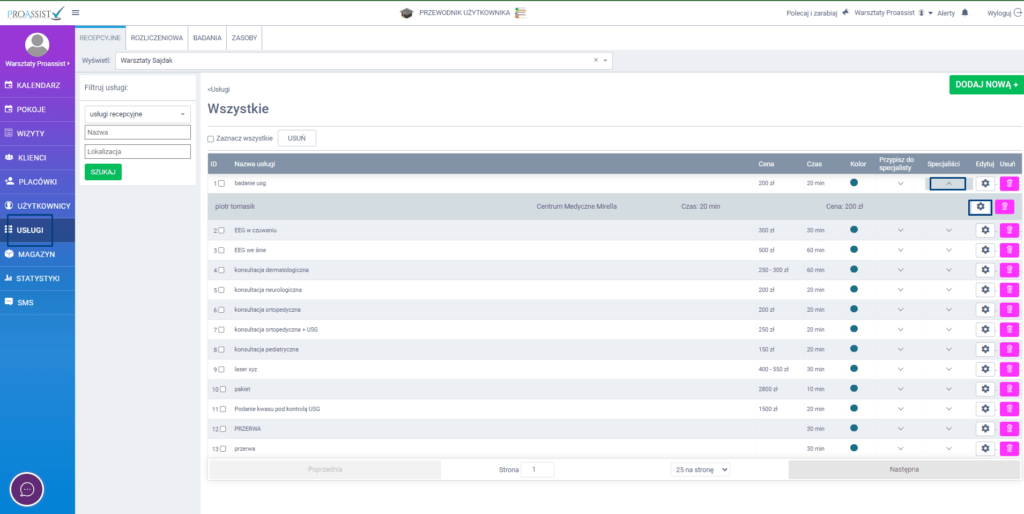The image size is (1024, 514).
Task: Click gear edit icon for badanie usg
Action: point(985,183)
